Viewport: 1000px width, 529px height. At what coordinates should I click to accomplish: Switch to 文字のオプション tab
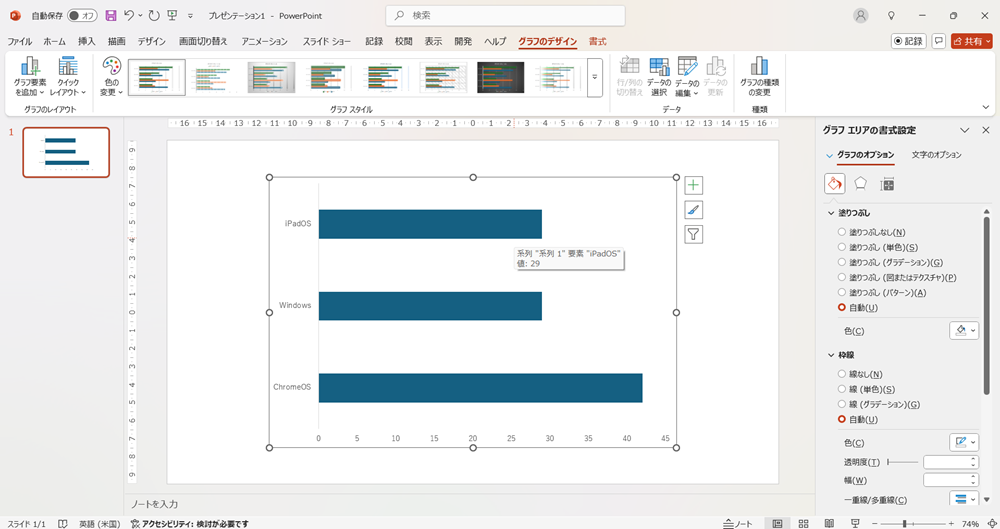936,155
